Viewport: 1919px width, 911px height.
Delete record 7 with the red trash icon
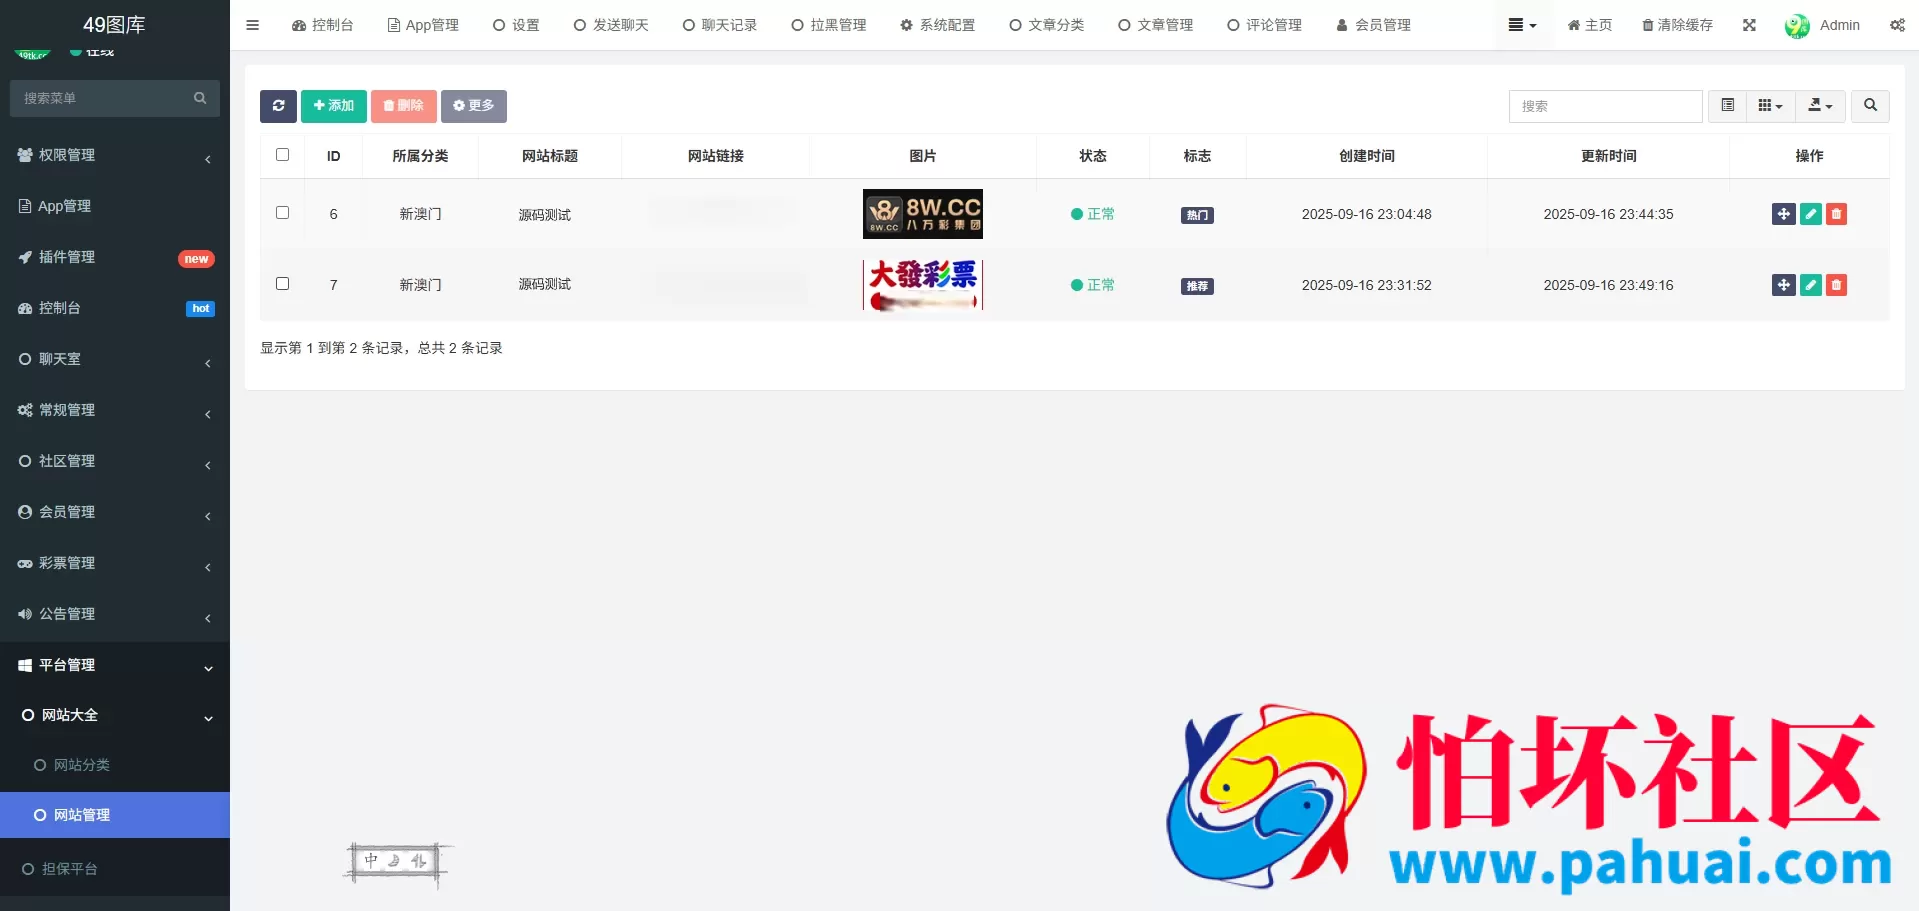click(x=1836, y=284)
